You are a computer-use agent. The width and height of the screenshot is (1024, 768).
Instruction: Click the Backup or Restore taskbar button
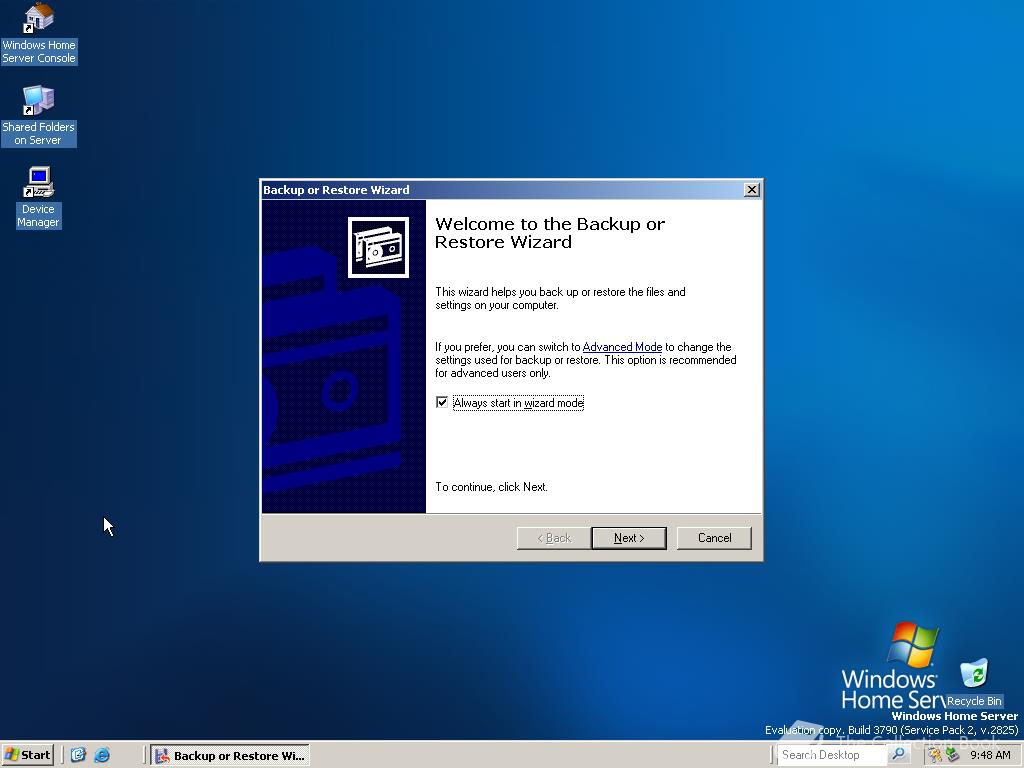click(x=230, y=756)
